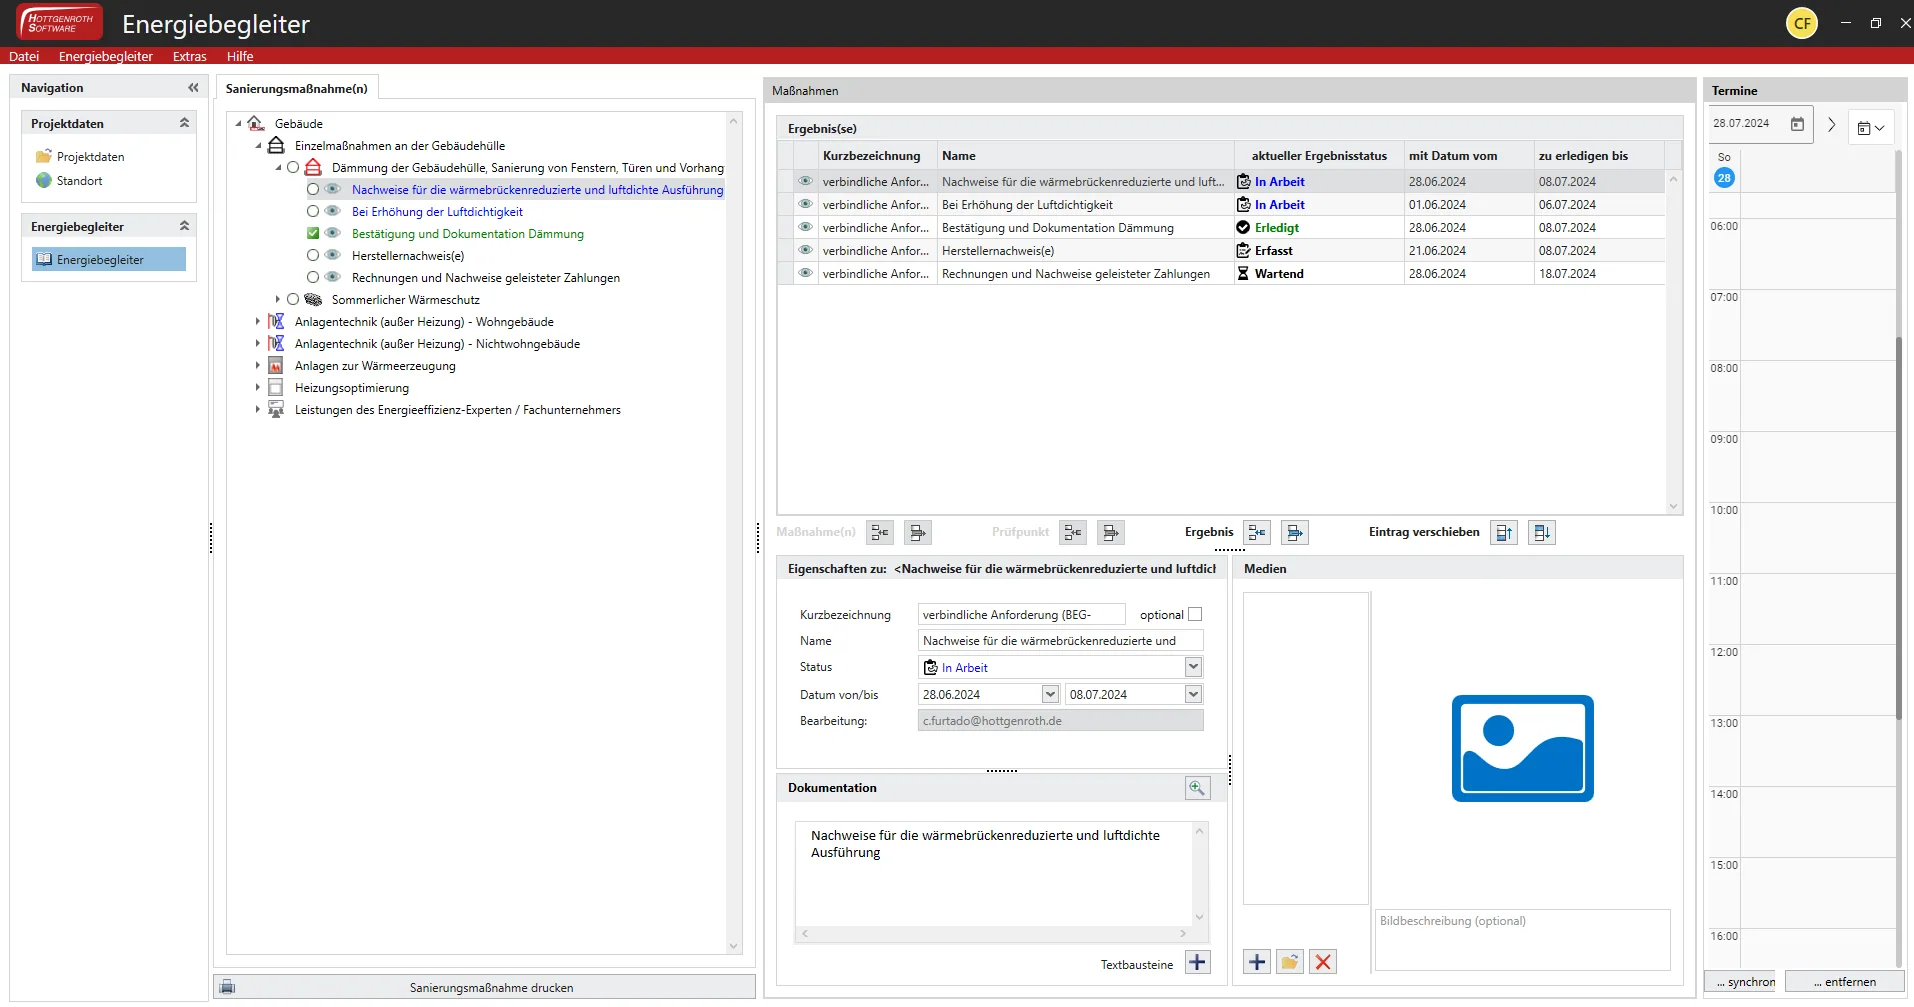
Task: Click the synchron button in Termine
Action: [x=1742, y=982]
